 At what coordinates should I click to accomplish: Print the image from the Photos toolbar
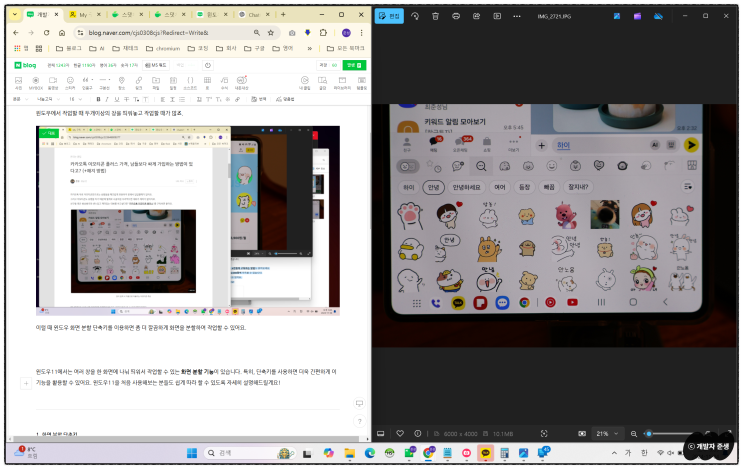click(456, 16)
